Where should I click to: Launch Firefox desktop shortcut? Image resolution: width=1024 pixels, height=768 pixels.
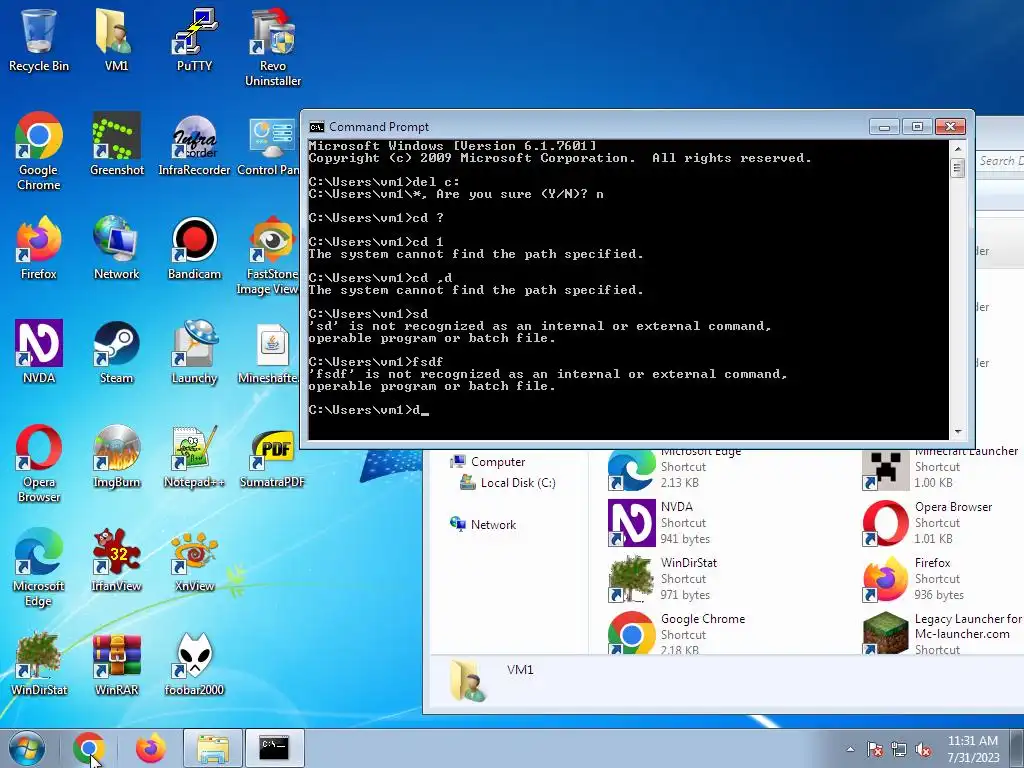click(39, 247)
